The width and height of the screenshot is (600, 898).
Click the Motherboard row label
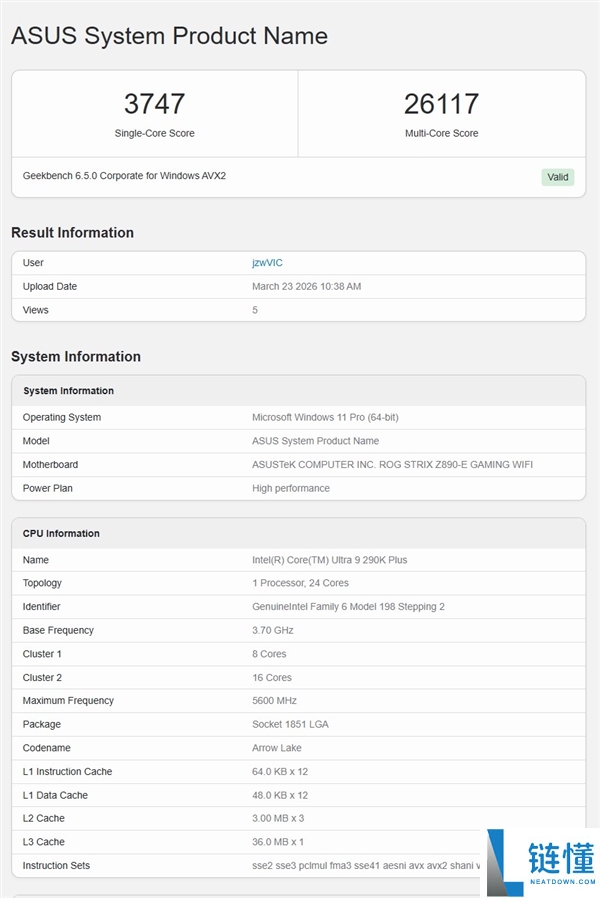[50, 464]
